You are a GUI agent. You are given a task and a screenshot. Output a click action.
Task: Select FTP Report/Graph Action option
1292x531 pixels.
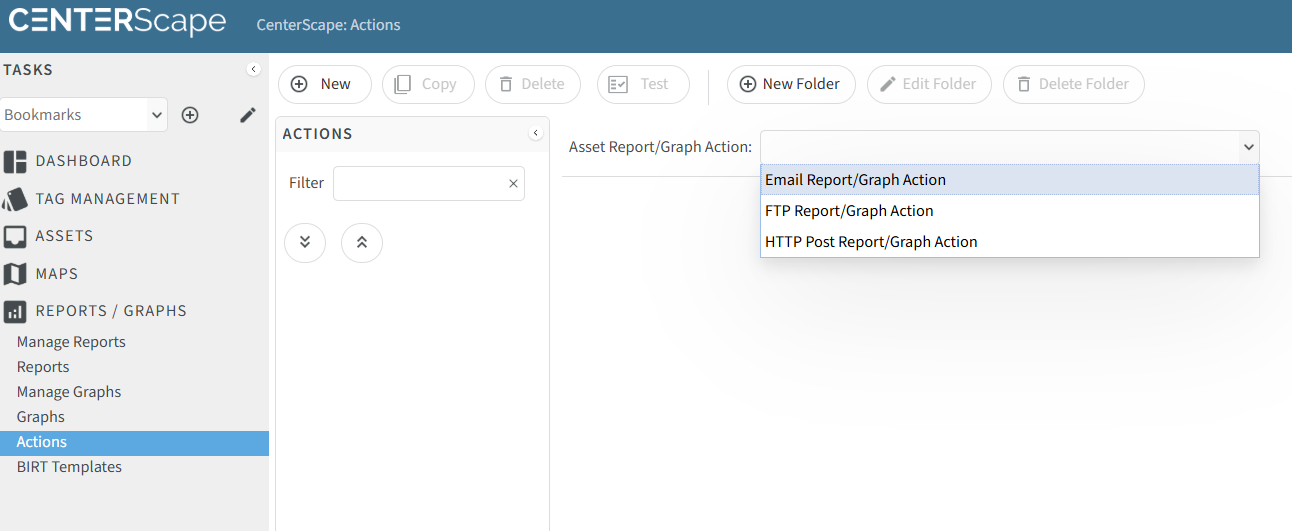(x=1009, y=211)
